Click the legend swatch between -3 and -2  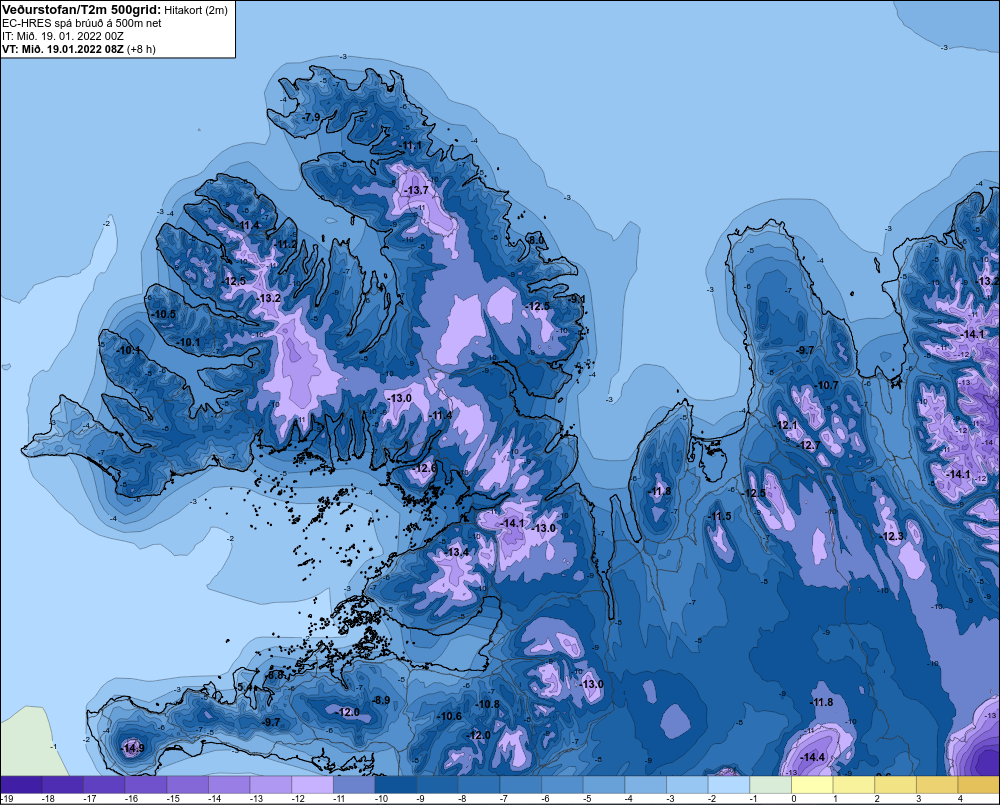(687, 785)
